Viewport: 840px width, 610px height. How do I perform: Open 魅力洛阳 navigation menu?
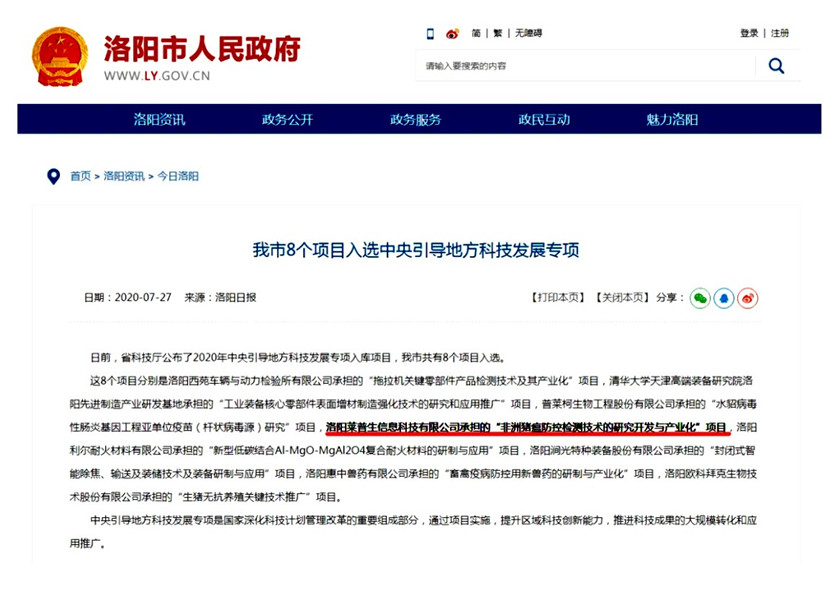[x=672, y=119]
